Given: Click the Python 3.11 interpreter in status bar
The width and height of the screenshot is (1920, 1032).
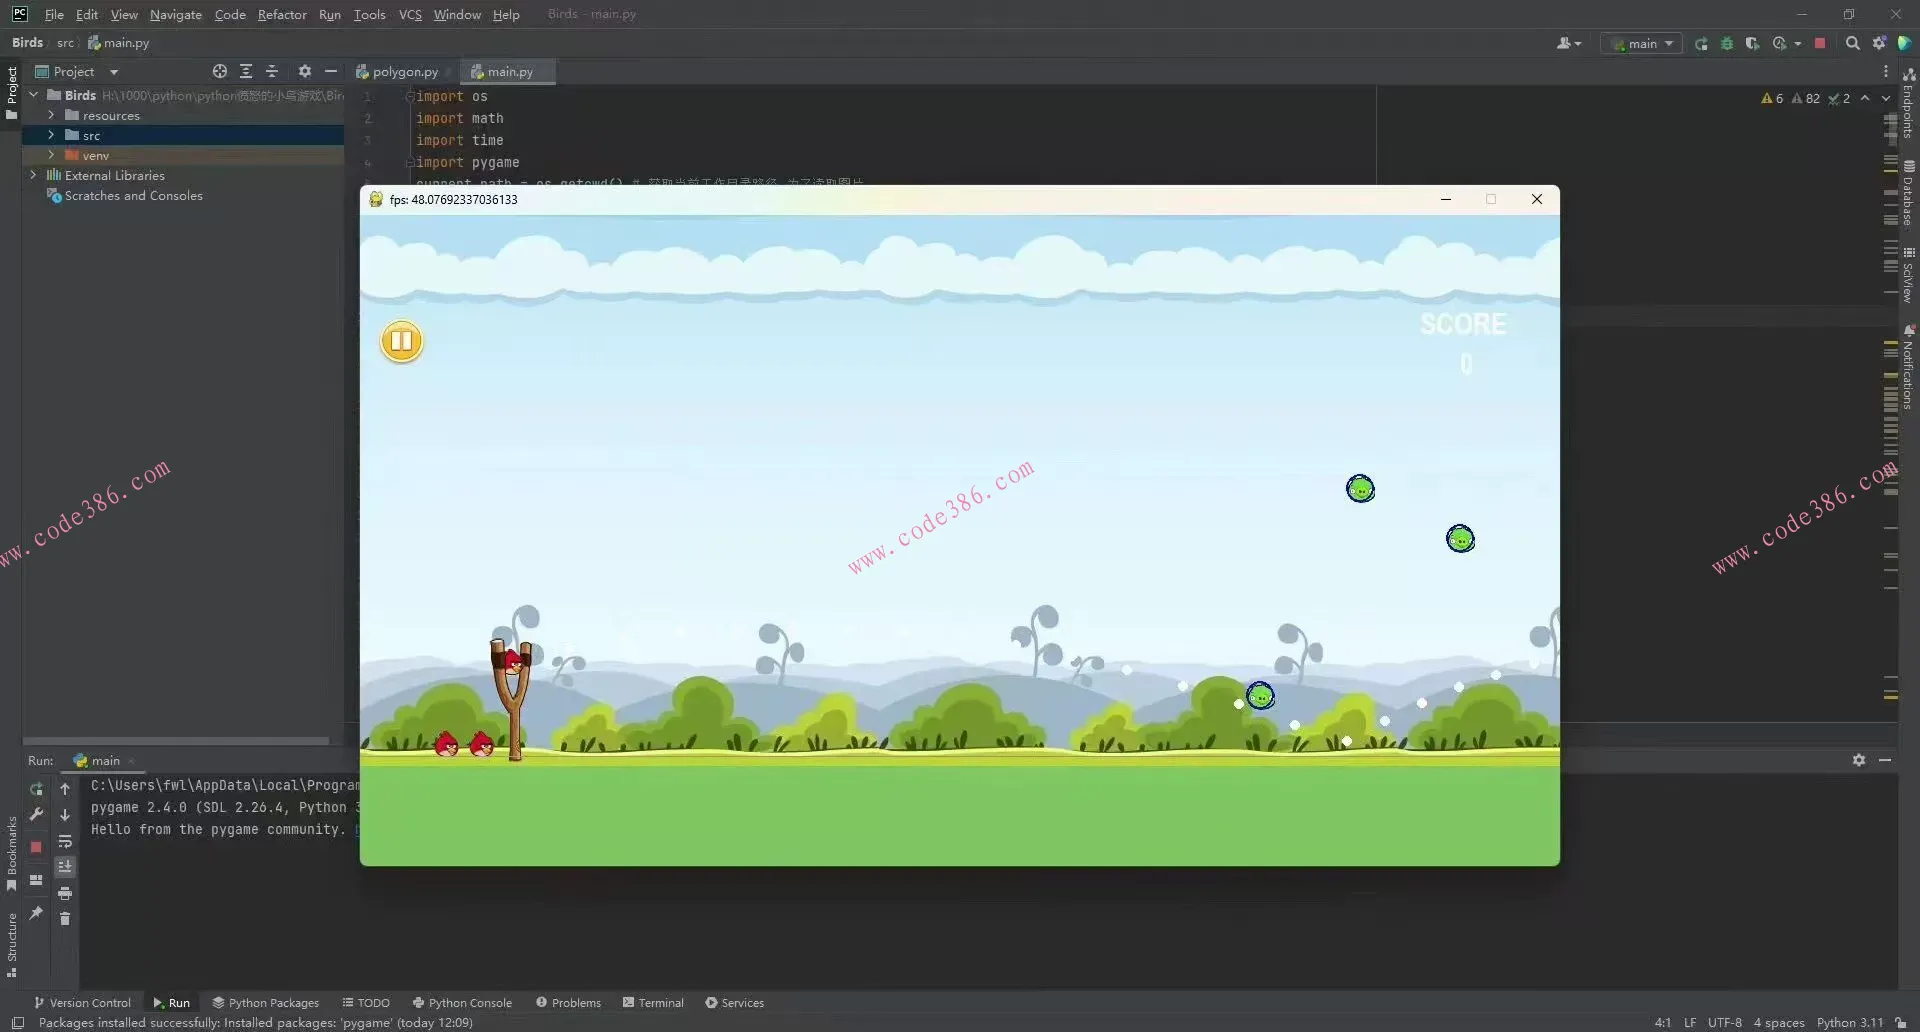Looking at the screenshot, I should [1849, 1023].
